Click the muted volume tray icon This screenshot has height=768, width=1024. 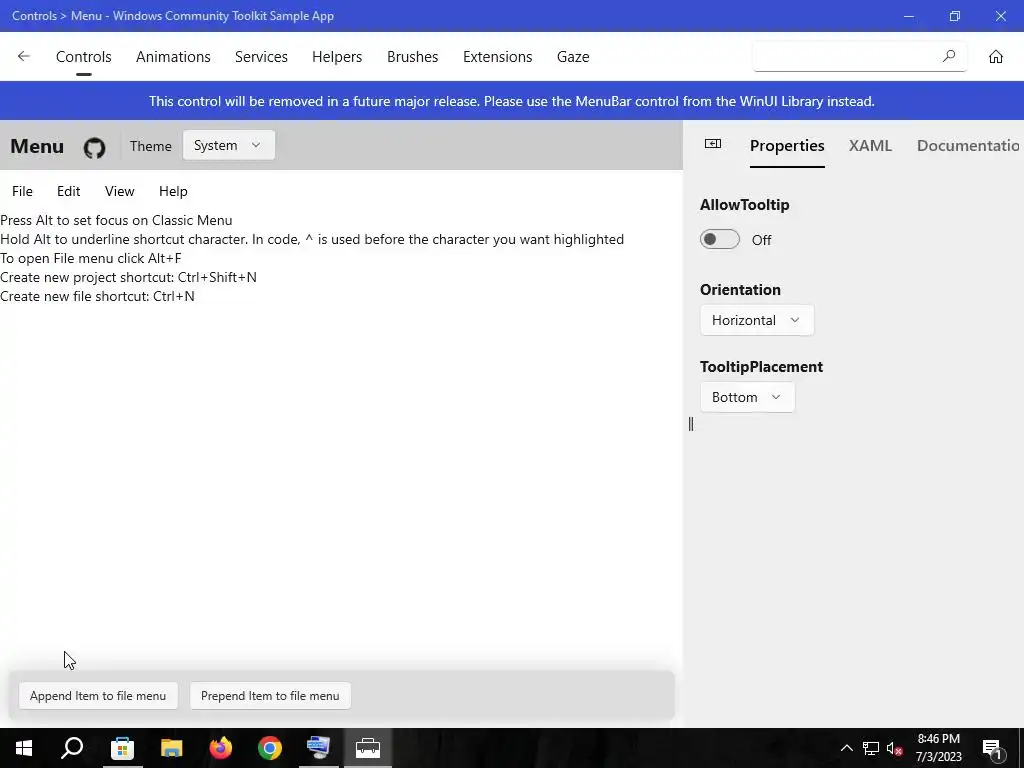895,748
